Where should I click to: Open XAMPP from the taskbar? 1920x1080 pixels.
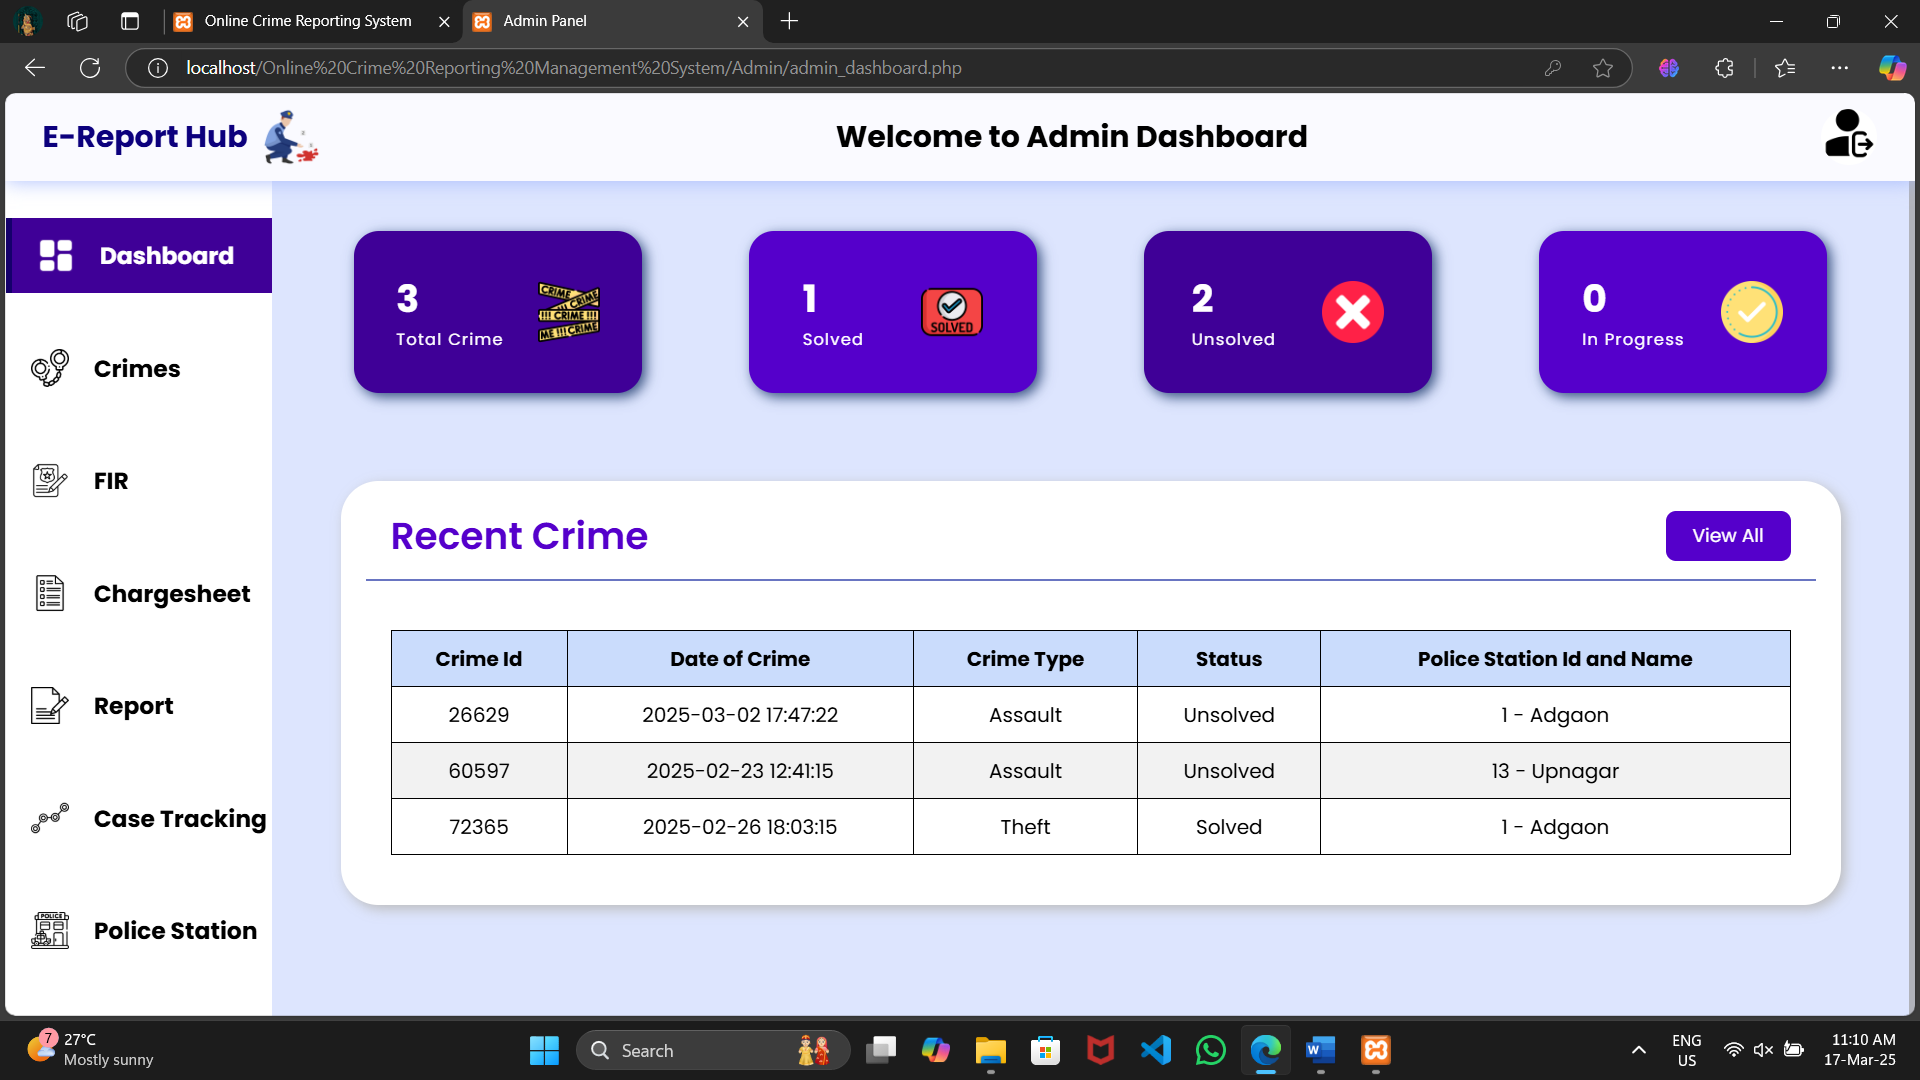[x=1375, y=1050]
